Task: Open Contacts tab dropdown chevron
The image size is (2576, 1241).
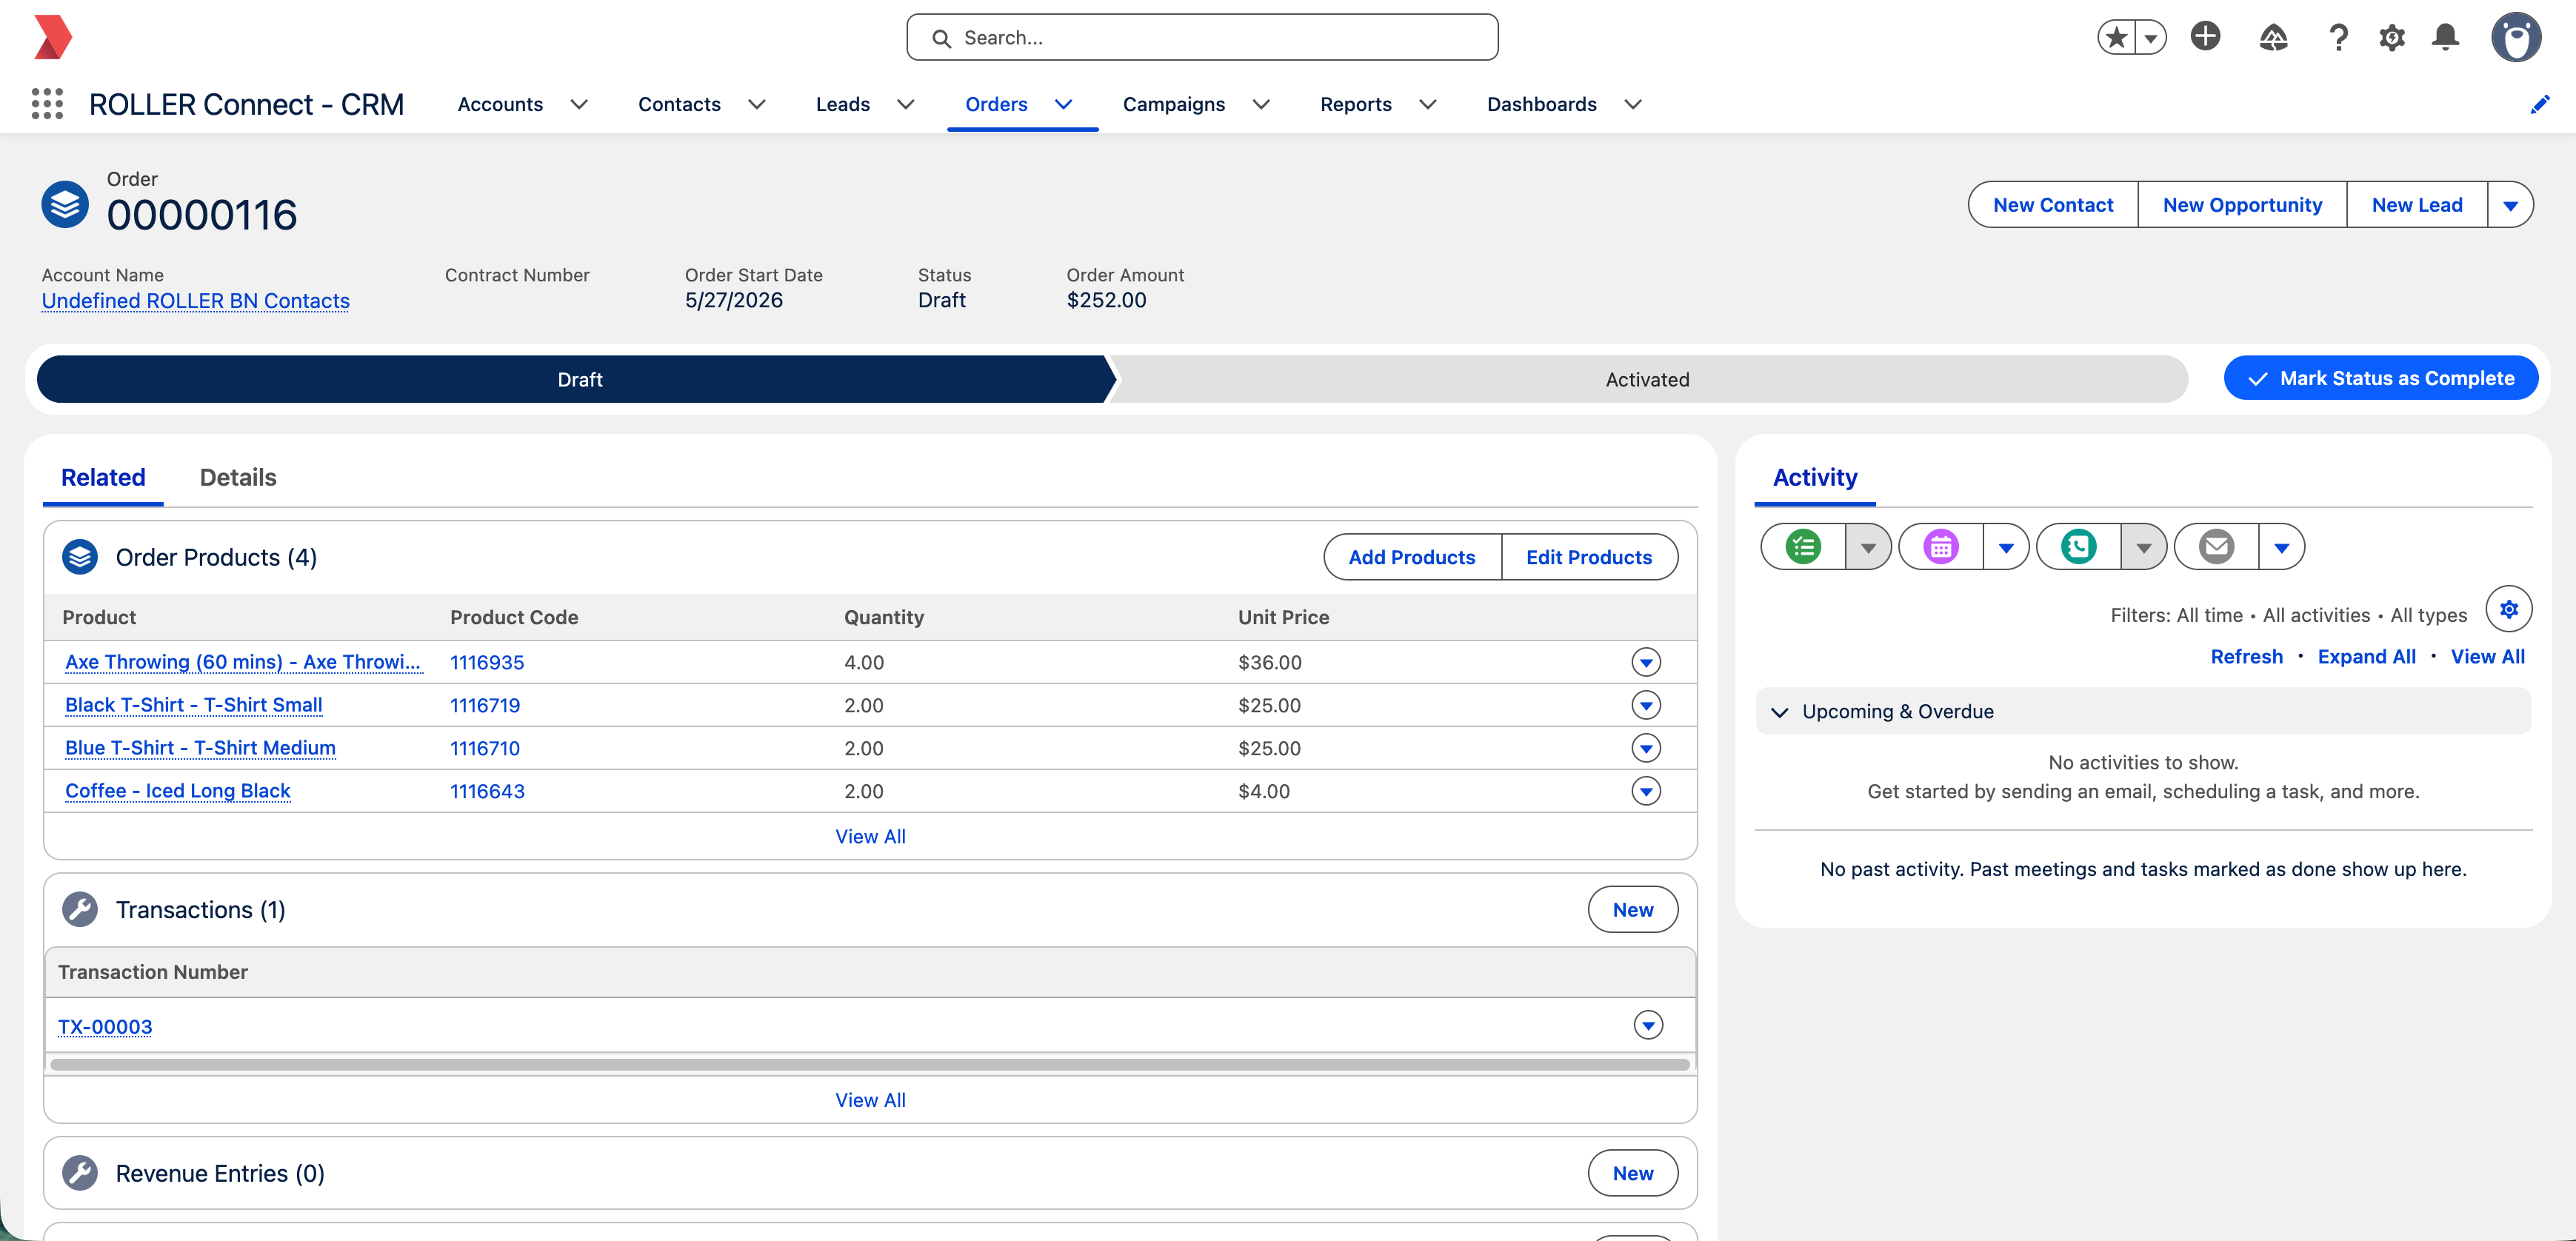Action: [757, 104]
